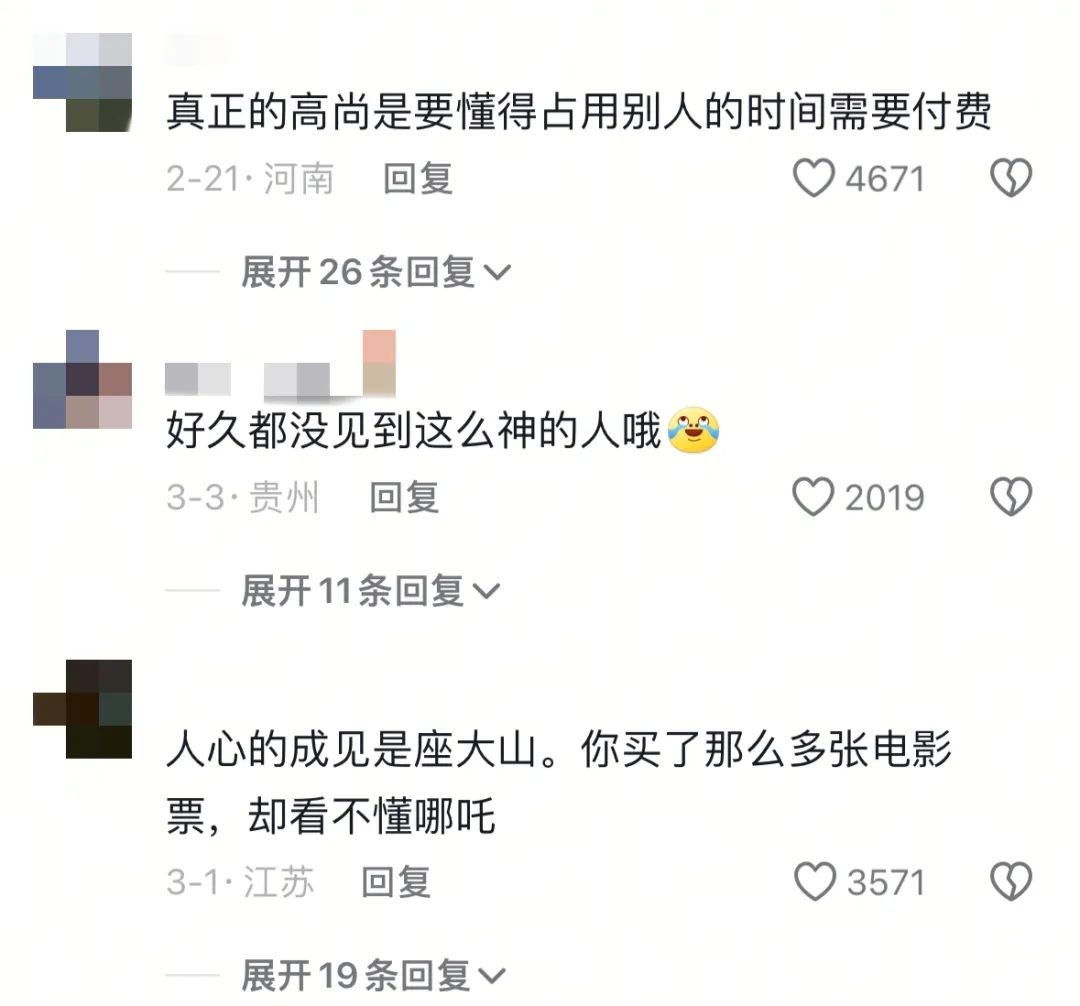Select comment text 真正的高尚是要懂得占用别人的时间需要付费
The image size is (1080, 1006).
tap(579, 112)
